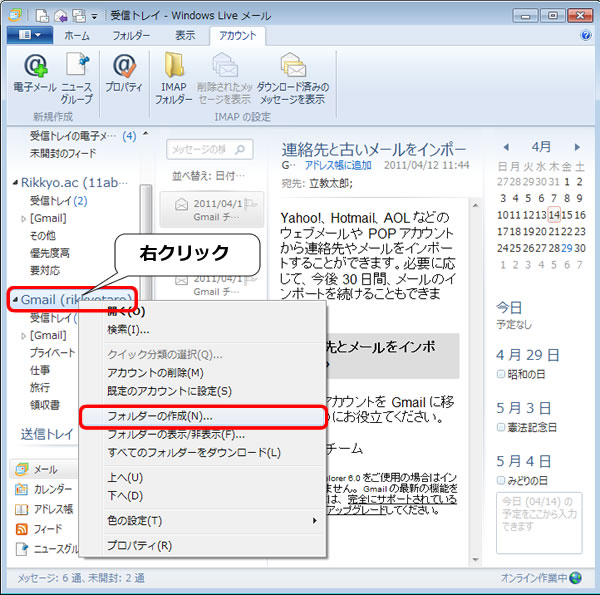
Task: Toggle the 憲法記念日 event checkbox
Action: click(x=501, y=427)
